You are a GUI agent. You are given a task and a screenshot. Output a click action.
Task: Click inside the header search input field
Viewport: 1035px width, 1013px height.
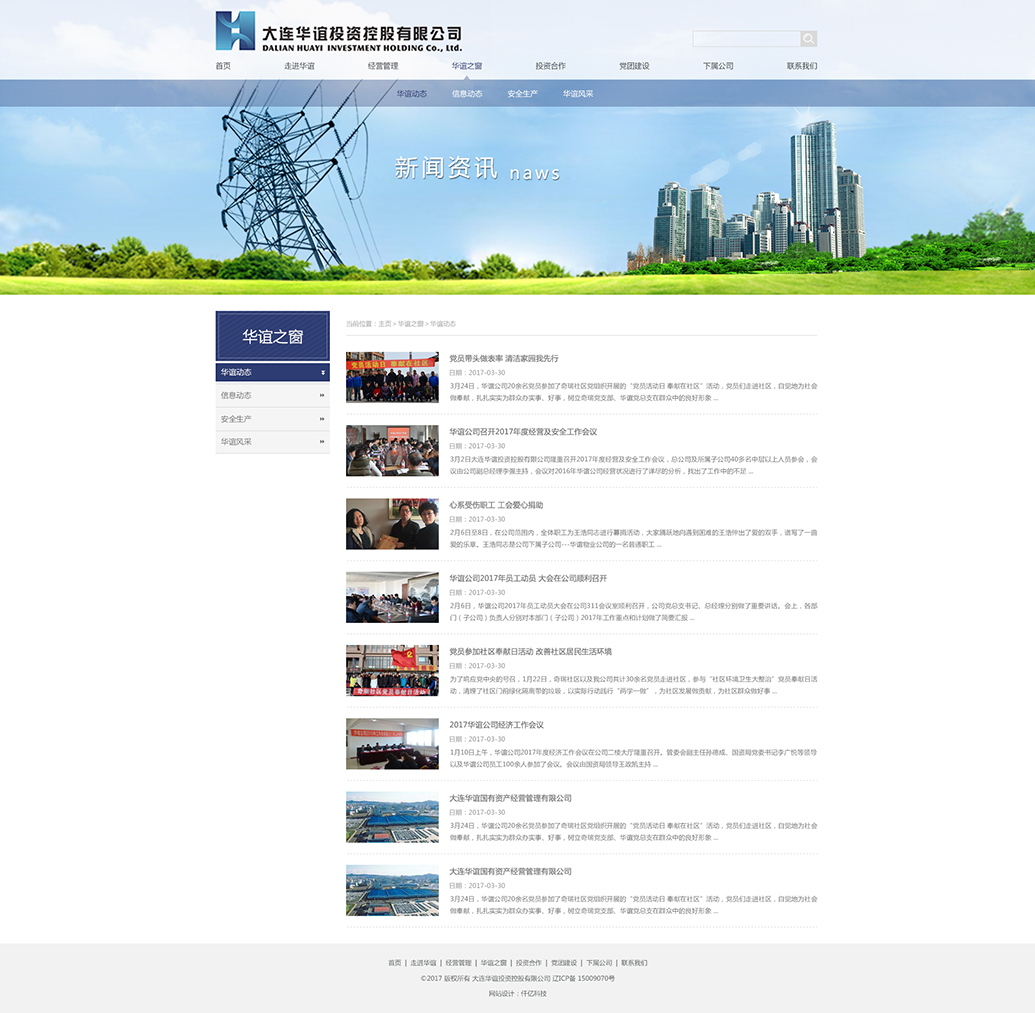pyautogui.click(x=746, y=39)
